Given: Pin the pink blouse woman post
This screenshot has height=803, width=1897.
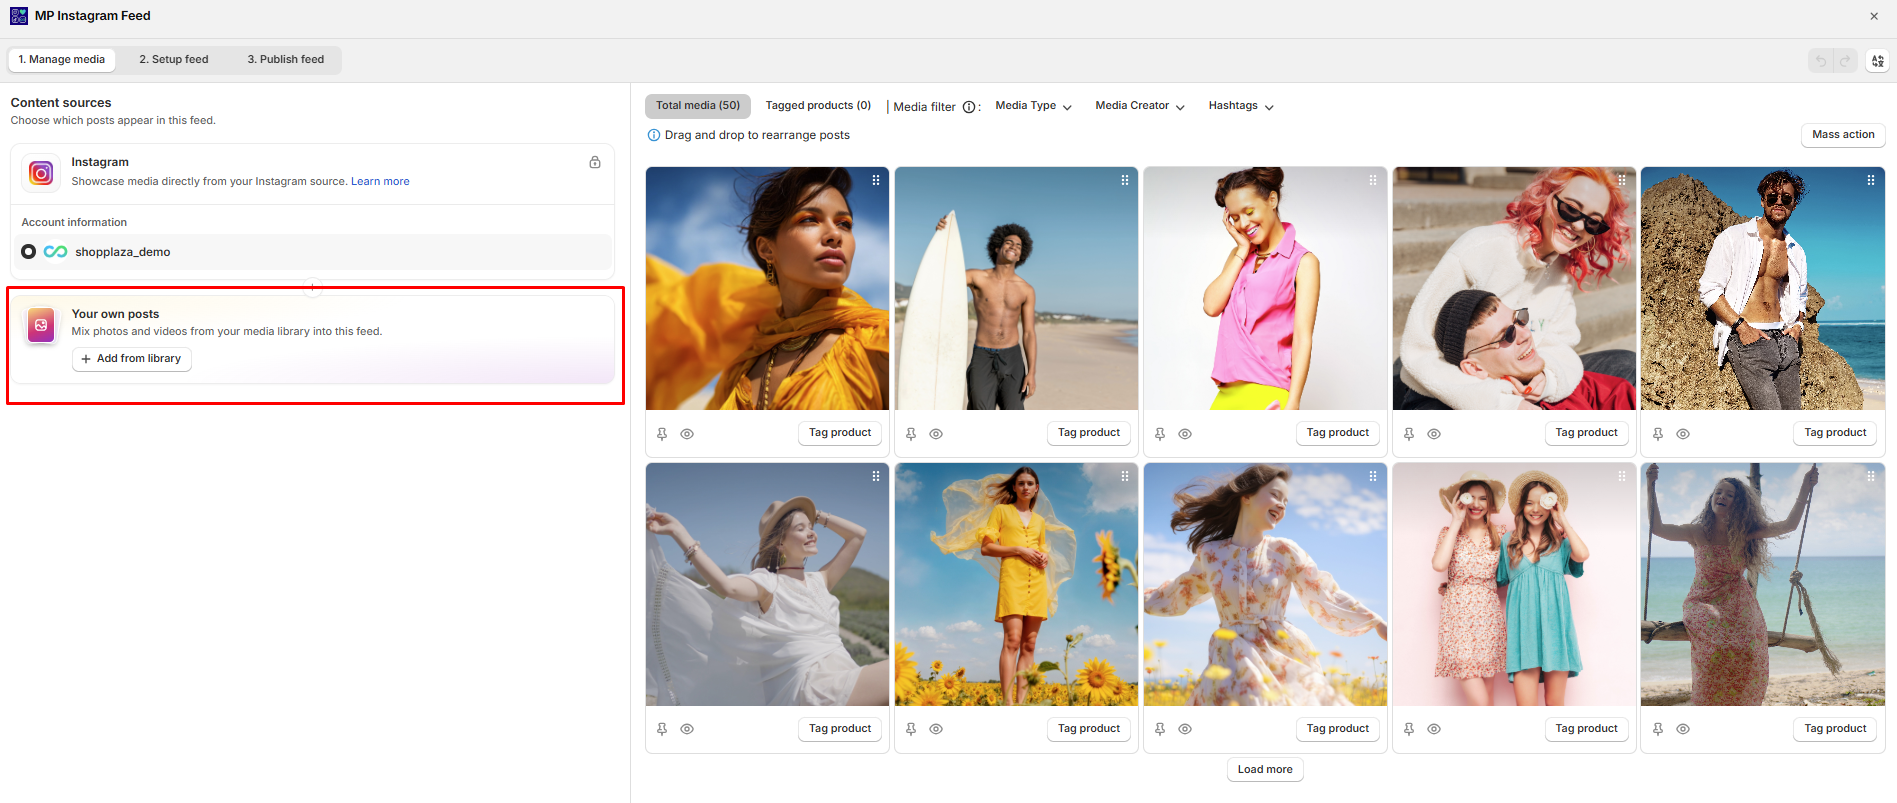Looking at the screenshot, I should 1160,434.
